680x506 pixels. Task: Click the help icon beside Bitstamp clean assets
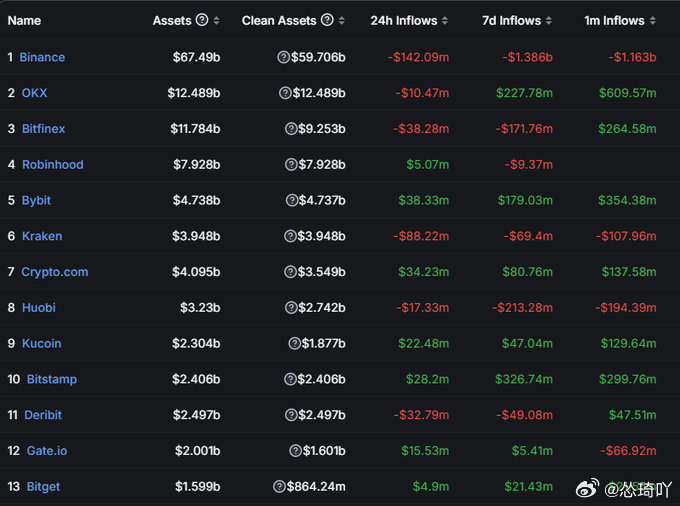click(x=290, y=379)
